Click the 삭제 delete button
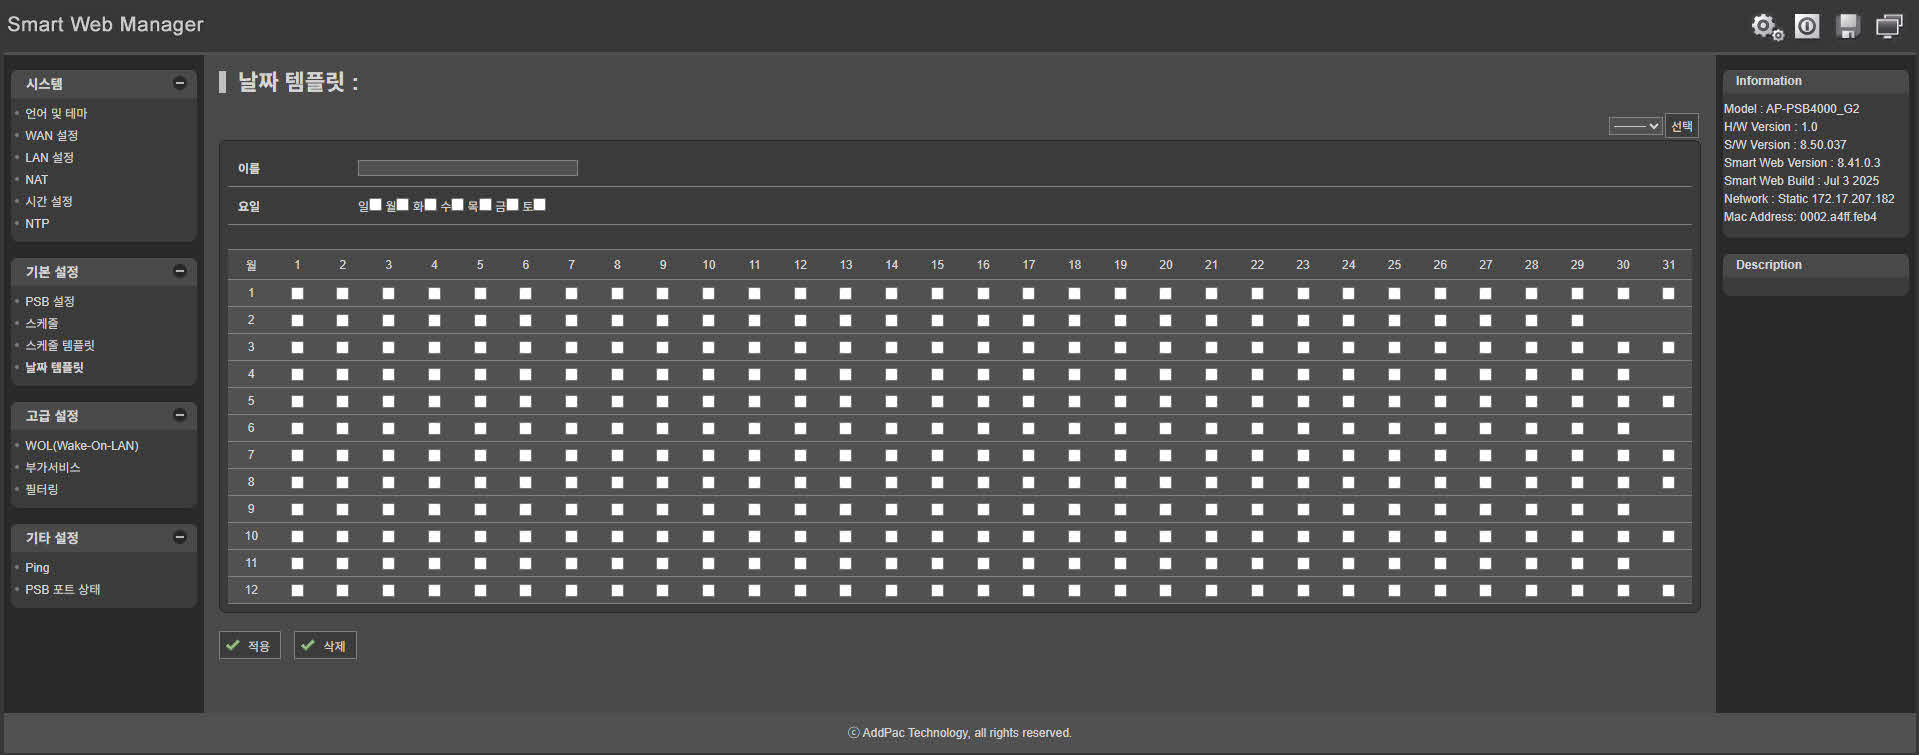 pos(325,646)
